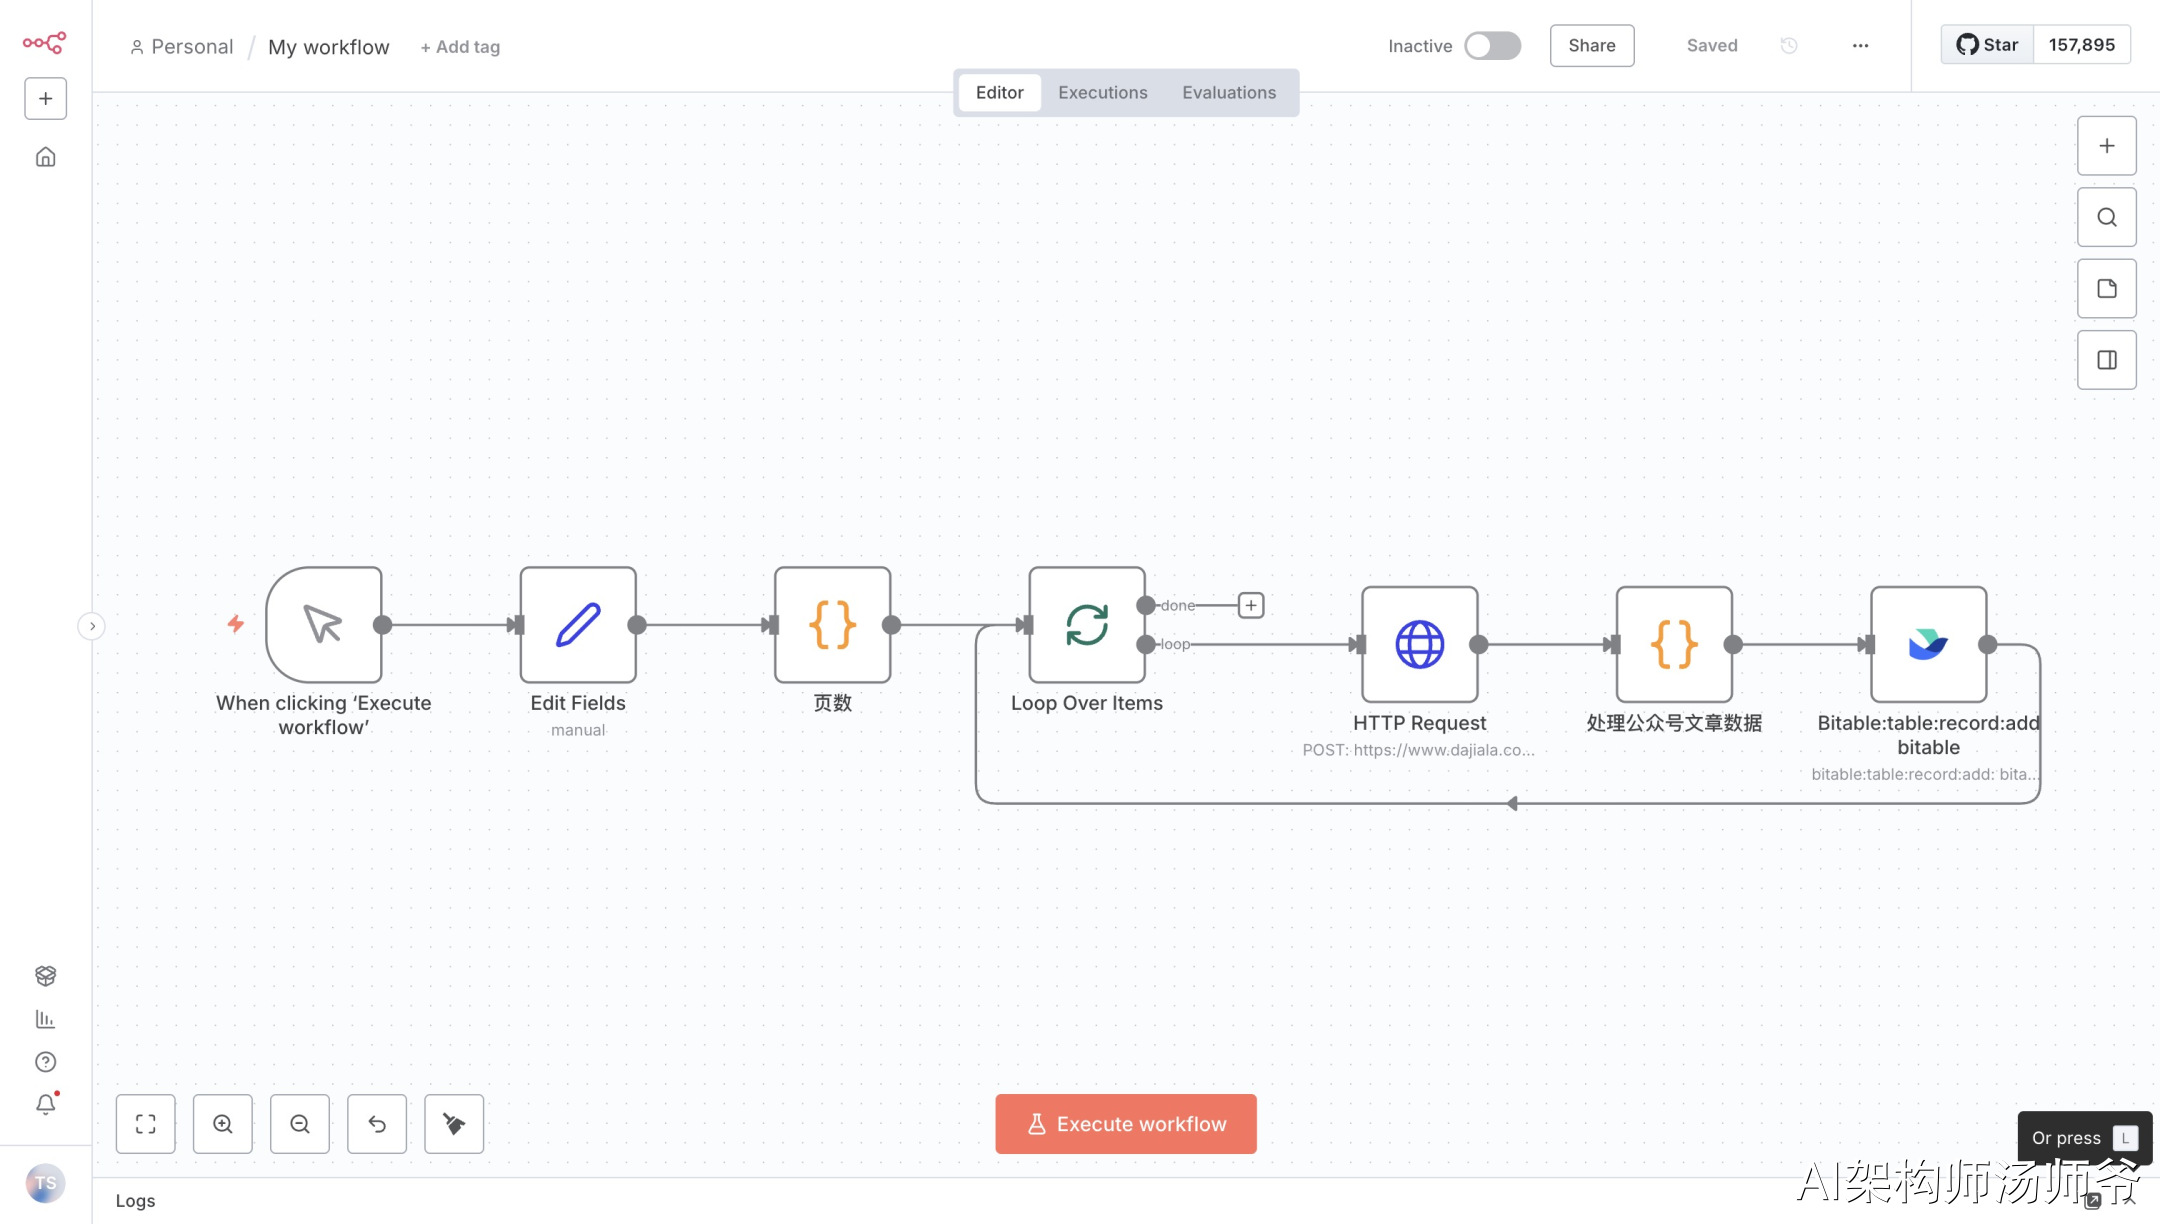Click the tidy up nodes broom icon

coord(454,1124)
